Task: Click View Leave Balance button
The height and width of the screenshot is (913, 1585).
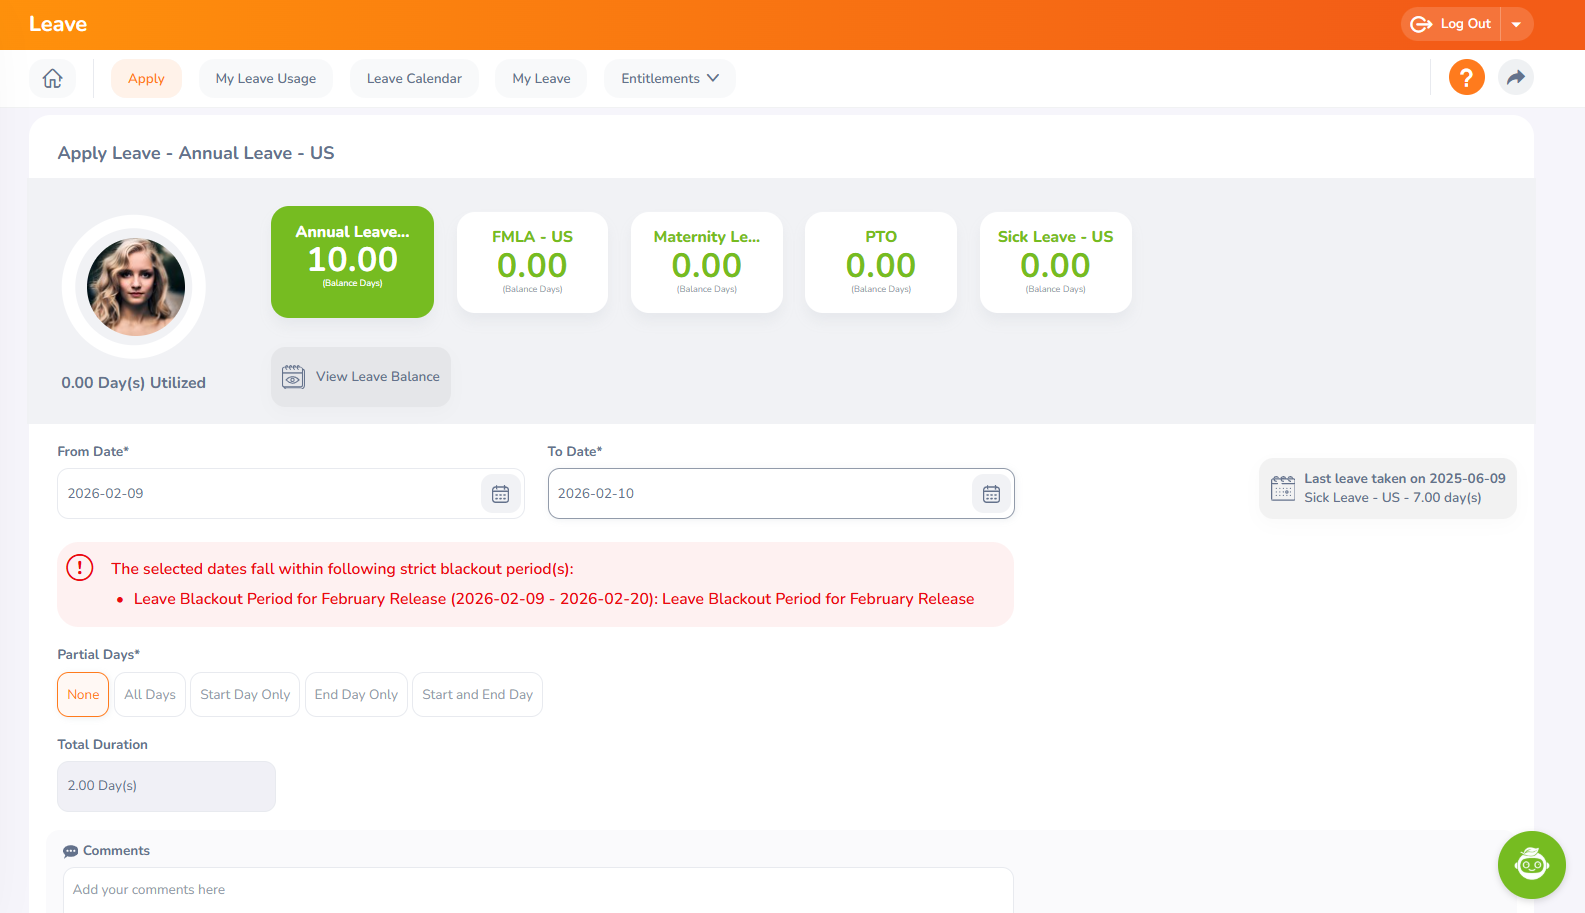Action: click(361, 377)
